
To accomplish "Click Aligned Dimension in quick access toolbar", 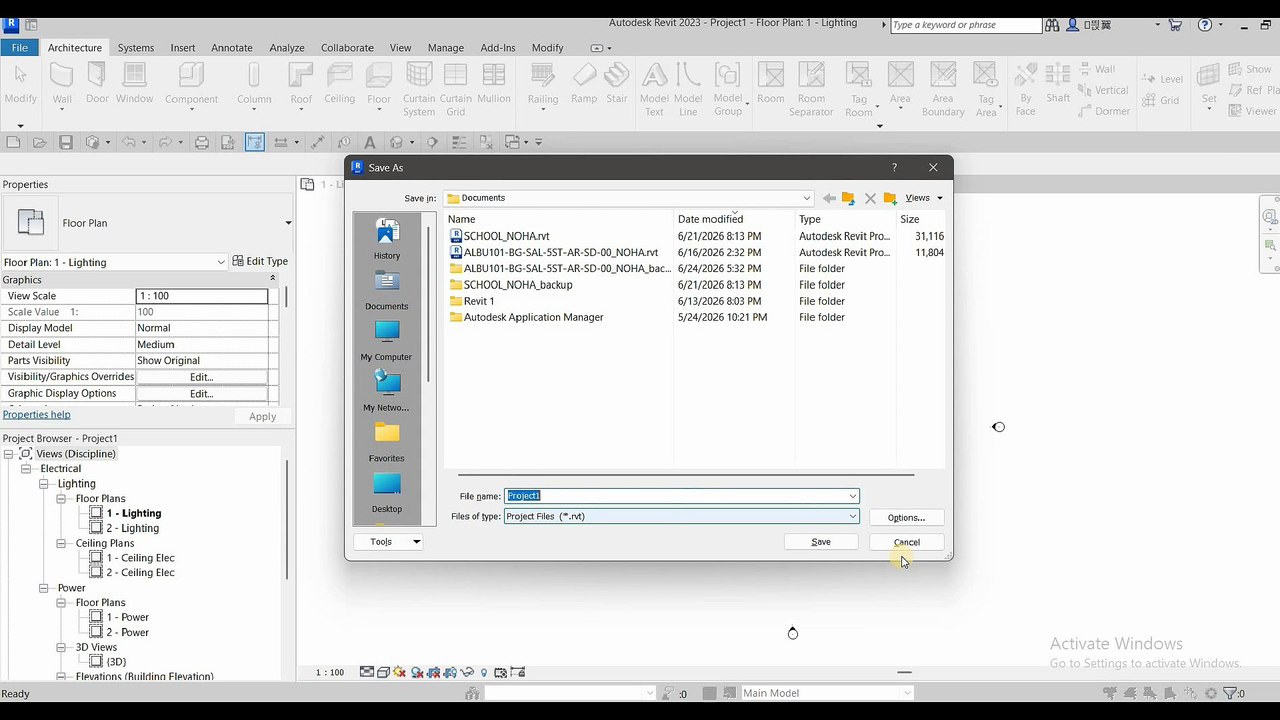I will tap(318, 143).
